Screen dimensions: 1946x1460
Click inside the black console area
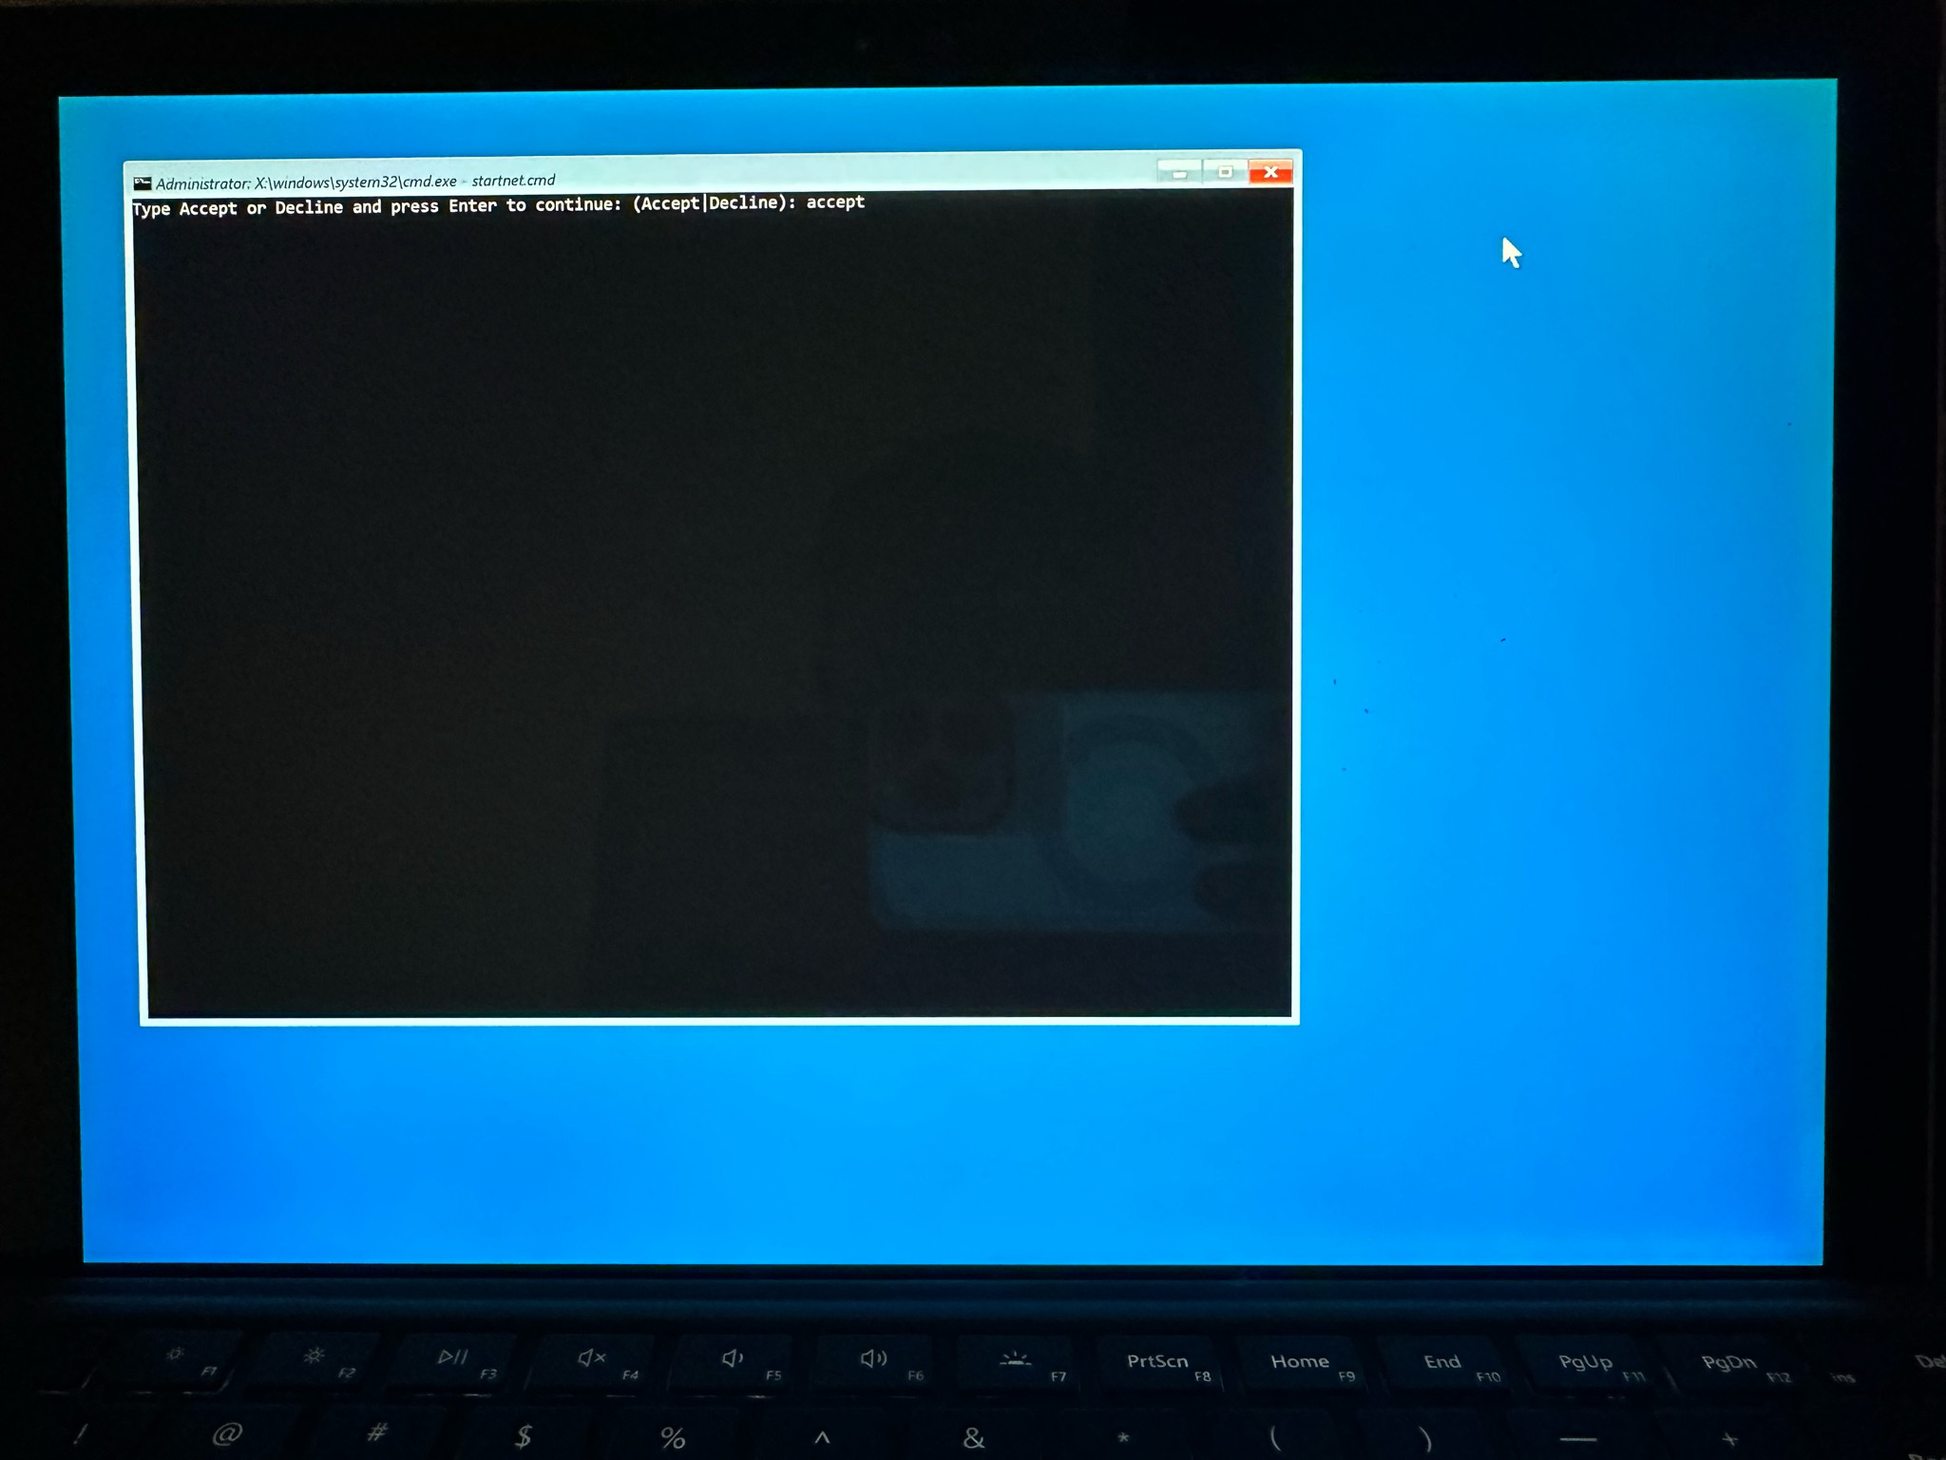click(x=700, y=600)
